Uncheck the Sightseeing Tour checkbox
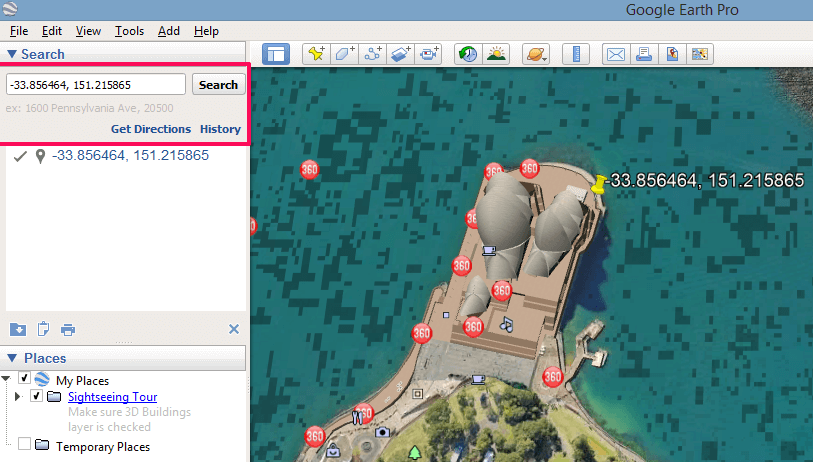Screen dimensions: 813x462 [36, 396]
